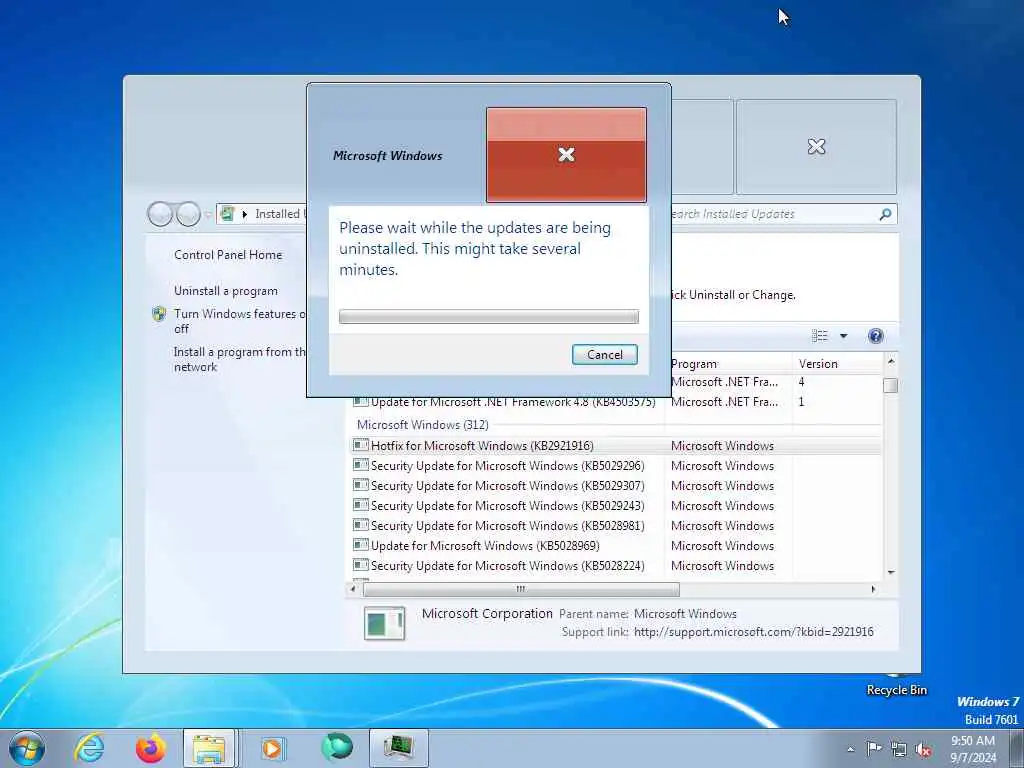
Task: Cancel the update uninstall dialog
Action: point(604,355)
